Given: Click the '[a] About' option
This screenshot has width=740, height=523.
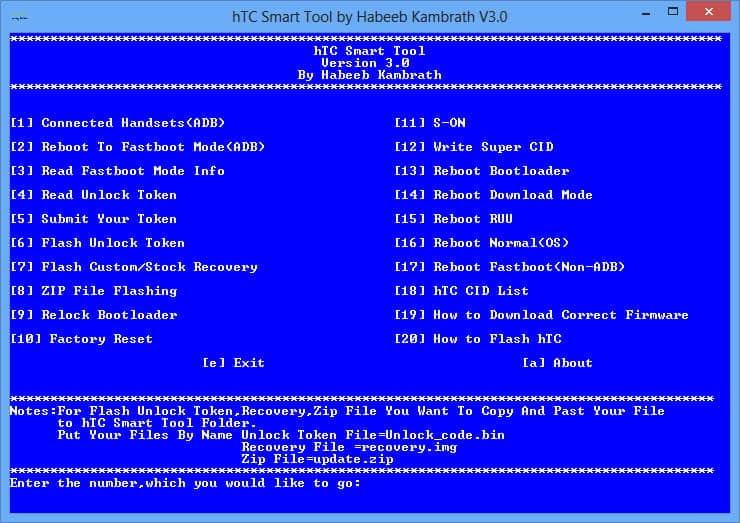Looking at the screenshot, I should [x=557, y=363].
